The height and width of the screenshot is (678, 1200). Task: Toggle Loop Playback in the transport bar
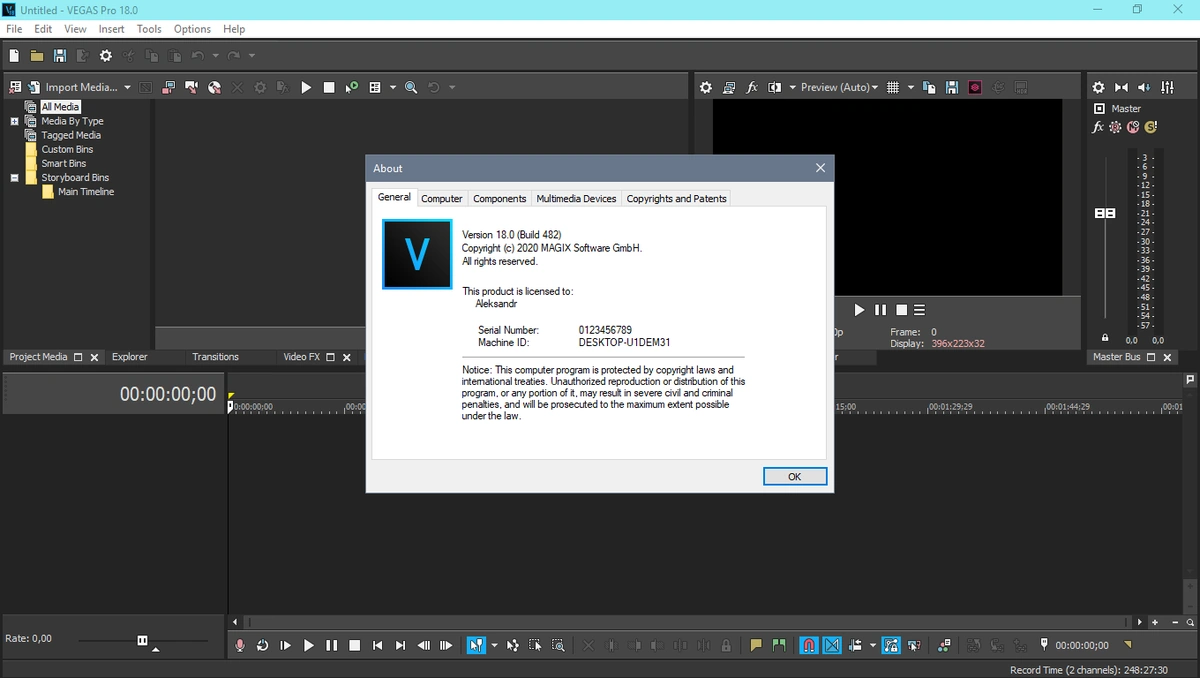(262, 646)
